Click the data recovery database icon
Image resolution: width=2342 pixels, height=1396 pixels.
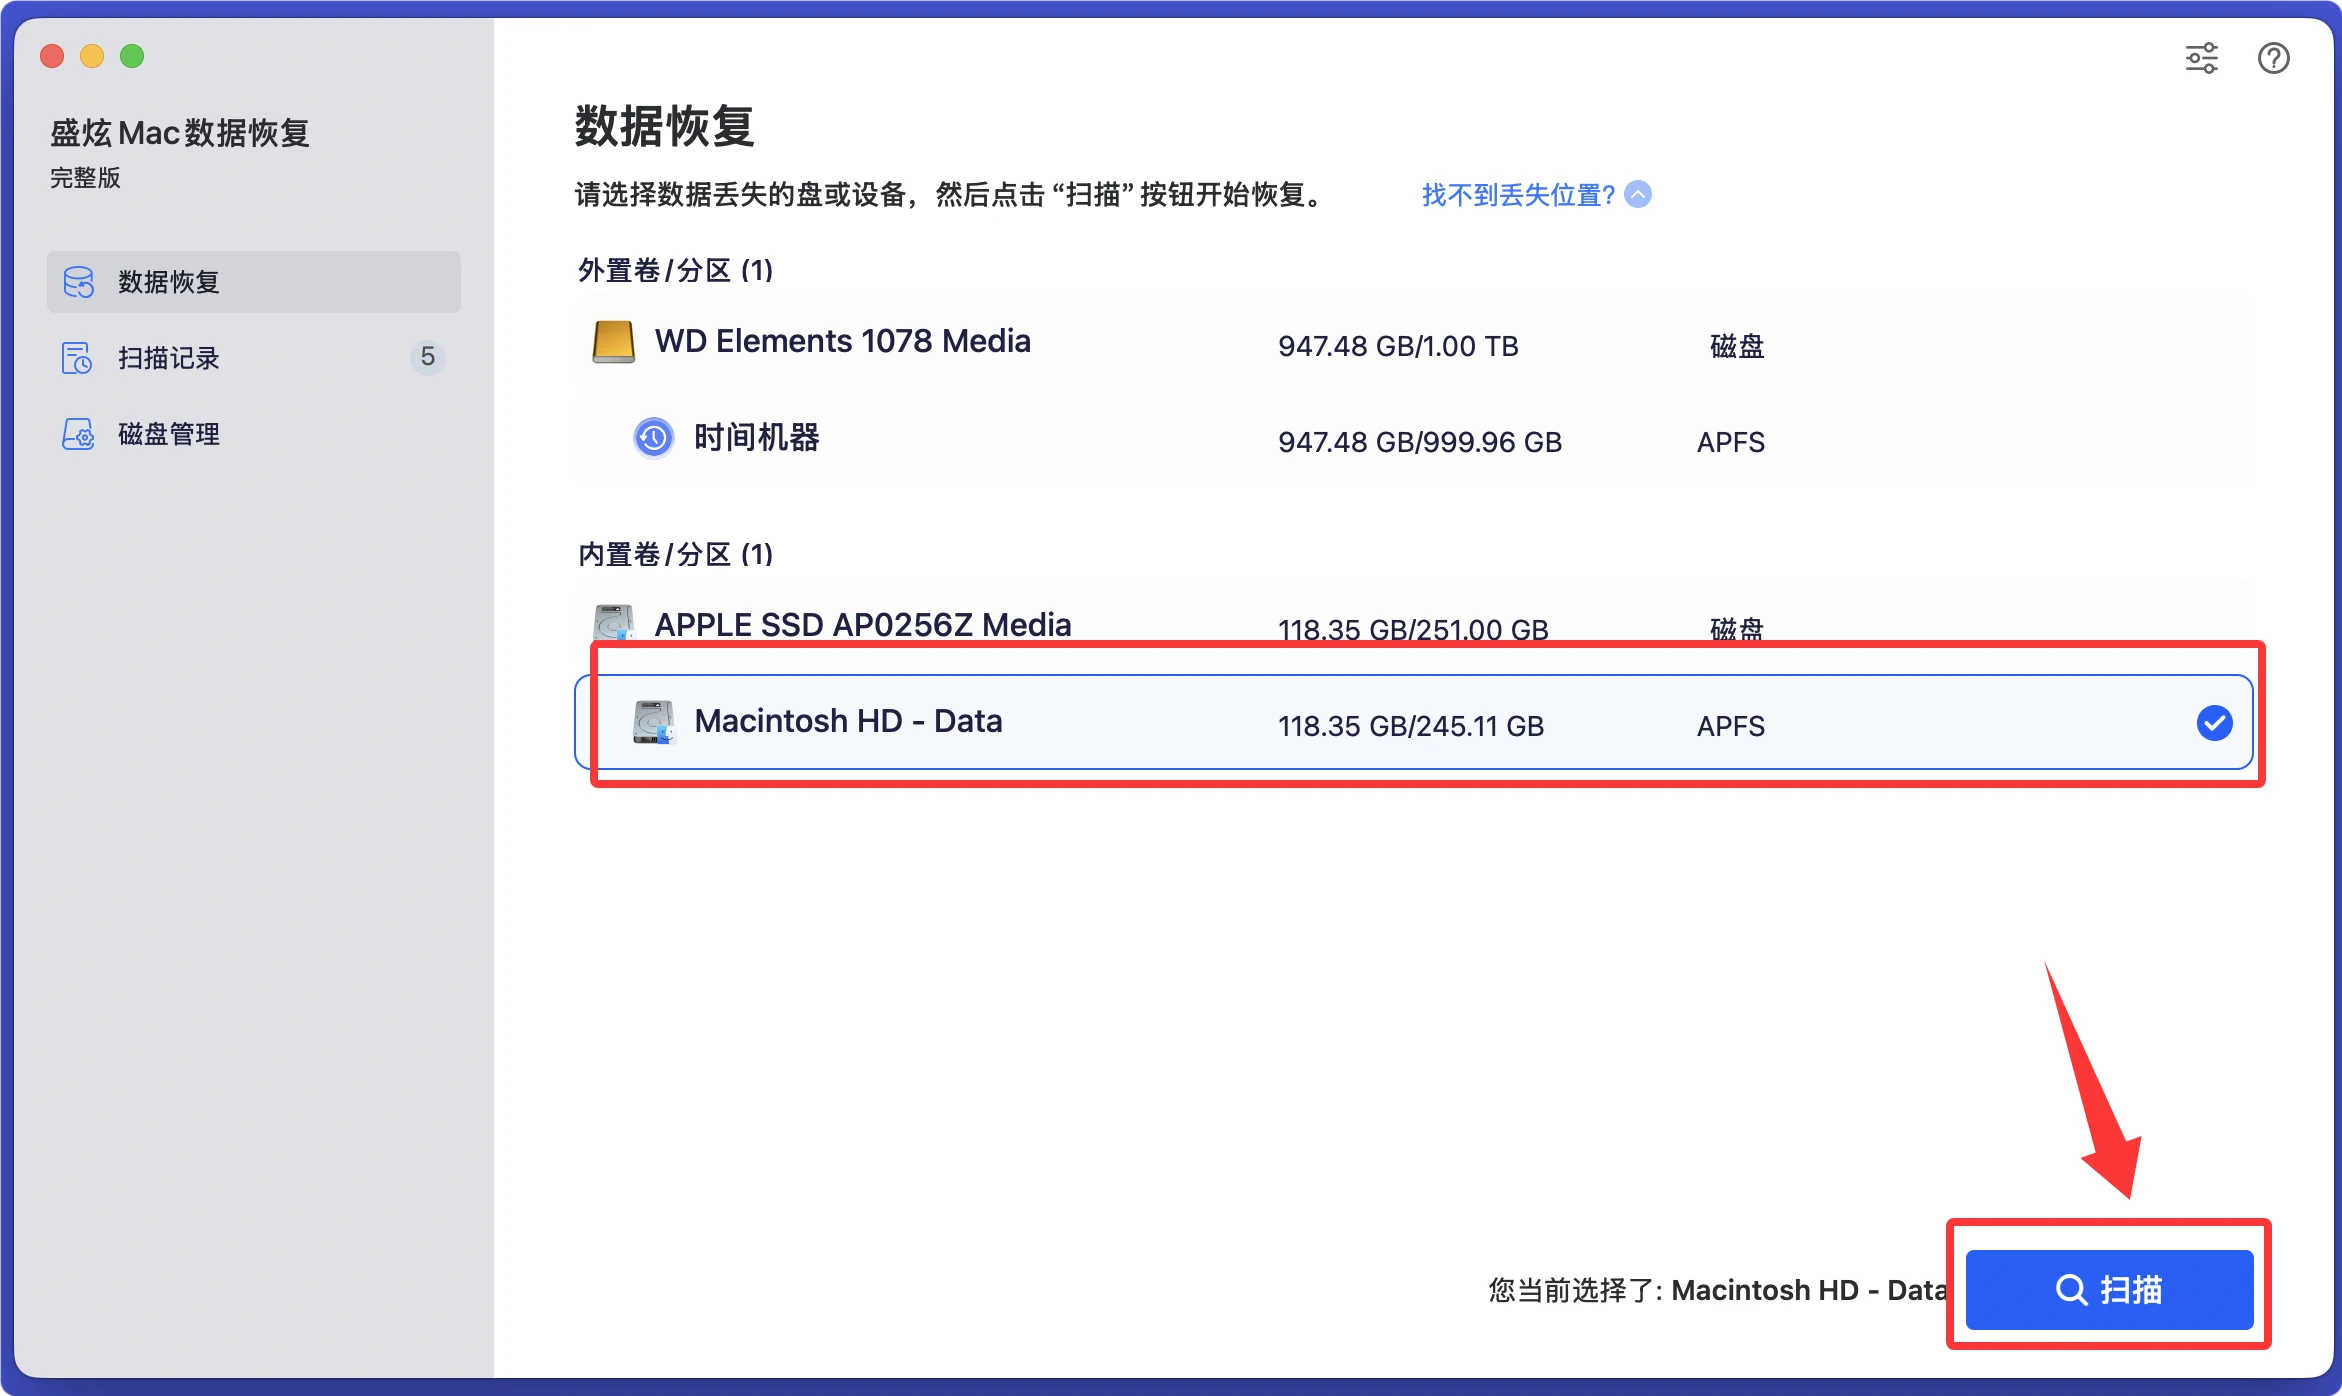(78, 282)
